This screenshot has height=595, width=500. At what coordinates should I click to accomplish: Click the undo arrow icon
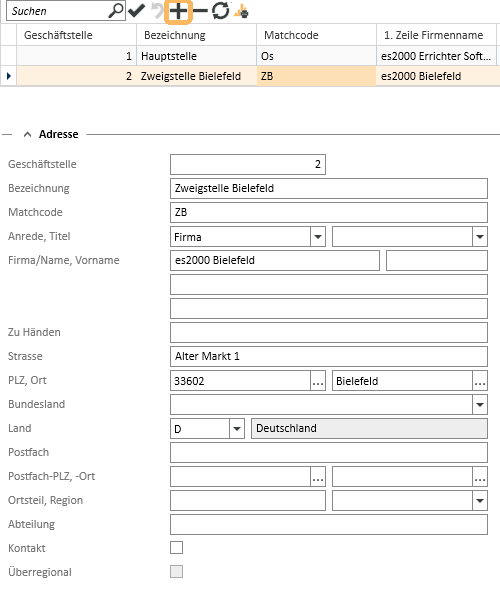point(157,11)
